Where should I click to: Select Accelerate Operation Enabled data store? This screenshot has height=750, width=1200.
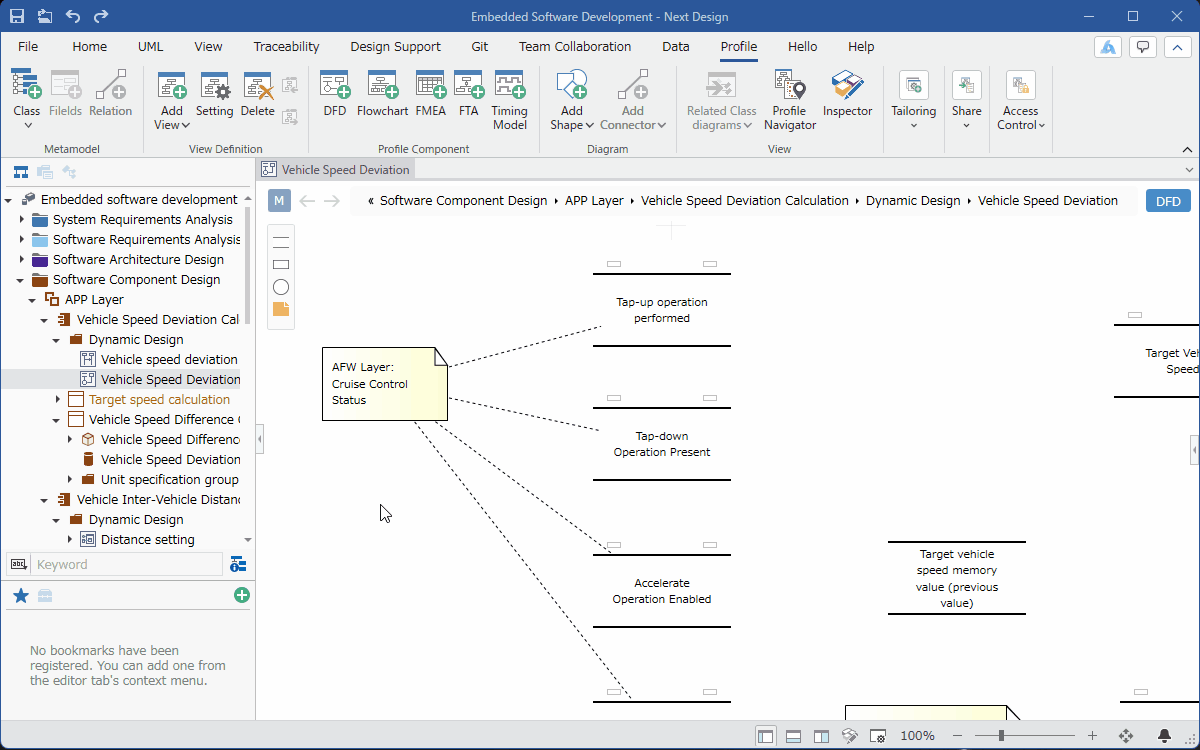click(x=662, y=591)
